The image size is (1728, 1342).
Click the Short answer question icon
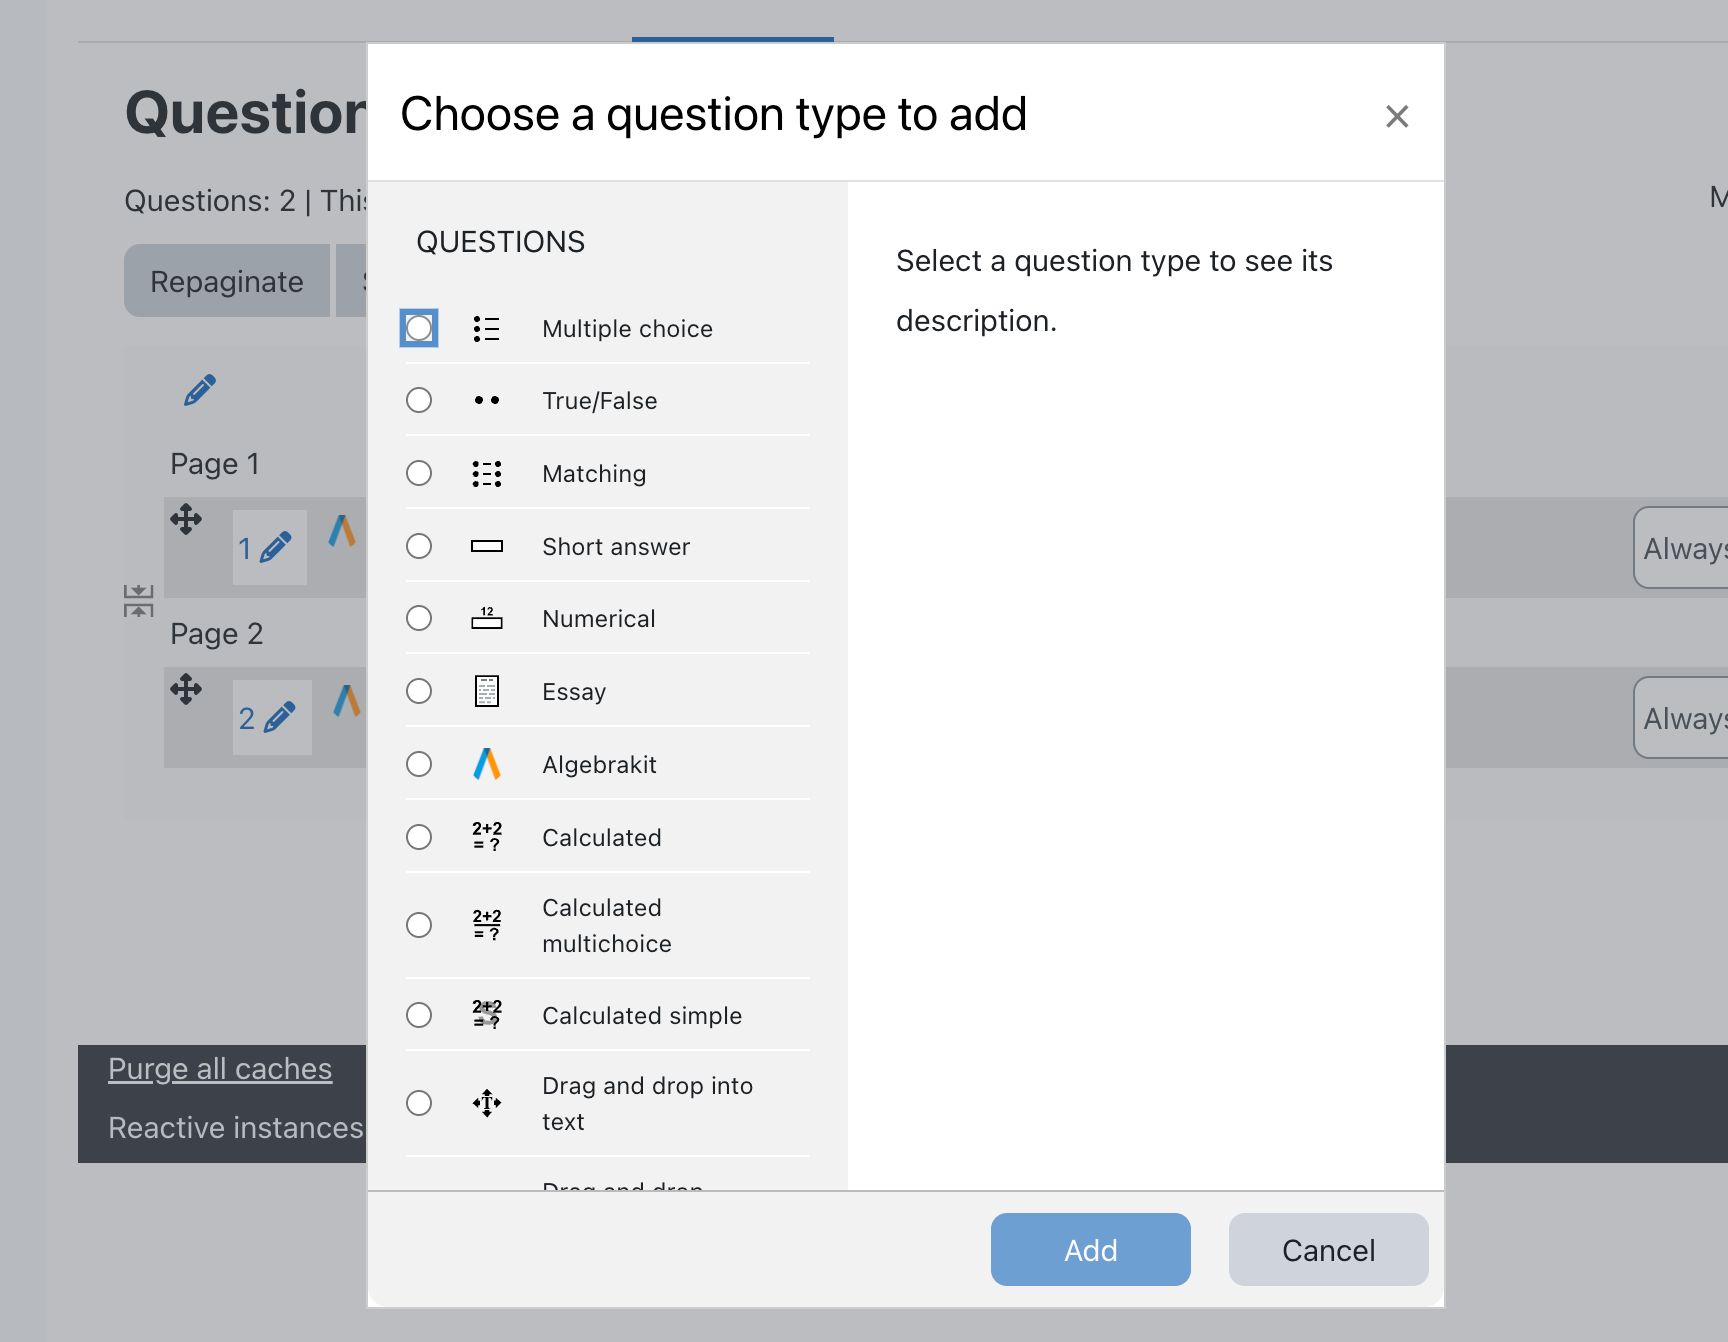click(486, 546)
